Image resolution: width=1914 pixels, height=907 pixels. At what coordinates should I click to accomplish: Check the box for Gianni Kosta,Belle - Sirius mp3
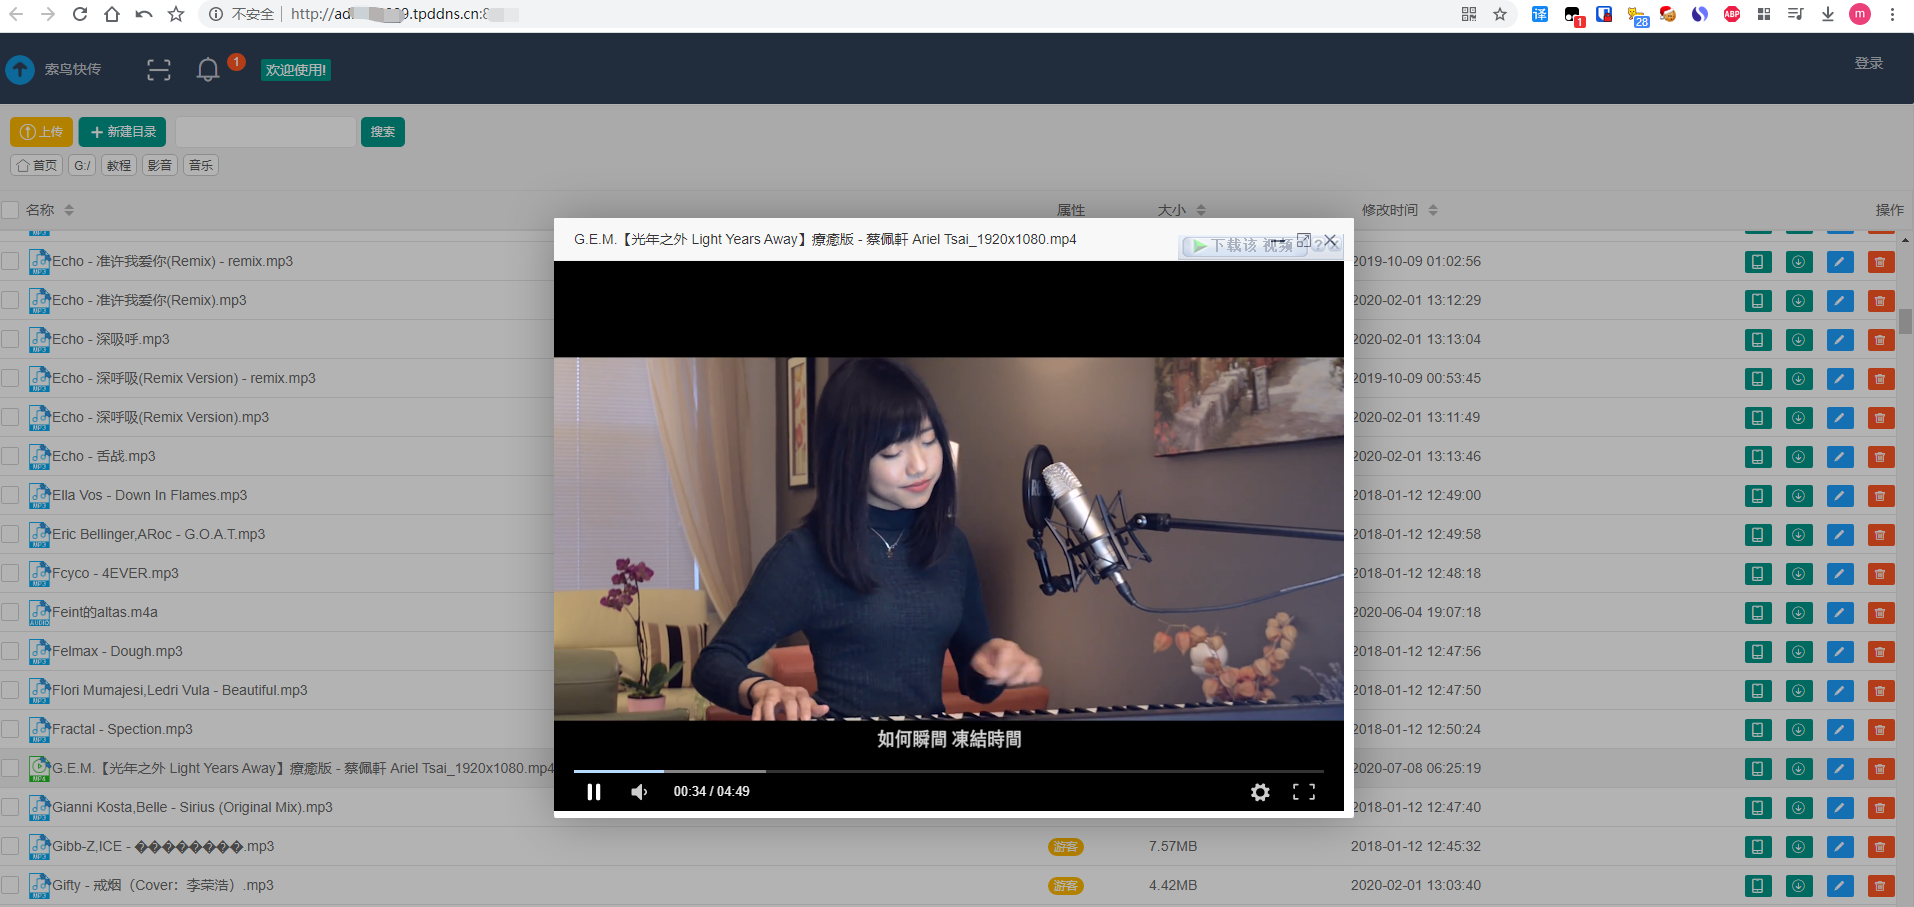coord(10,808)
